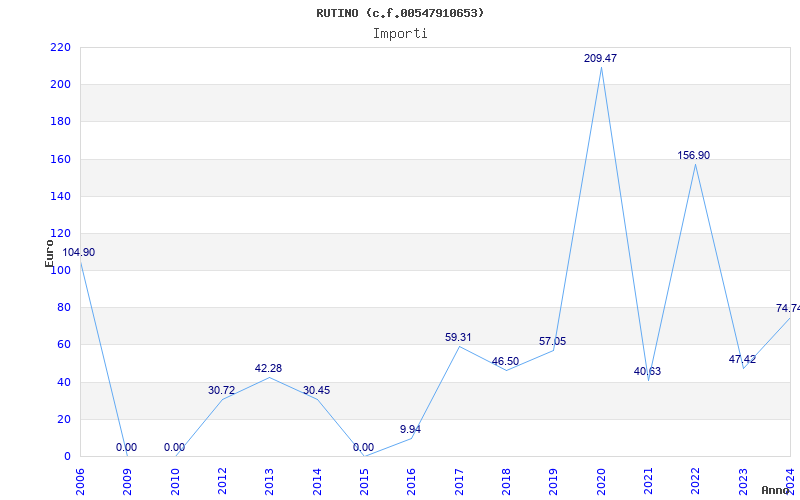Click the Anno x-axis title
This screenshot has height=500, width=800.
(x=776, y=490)
